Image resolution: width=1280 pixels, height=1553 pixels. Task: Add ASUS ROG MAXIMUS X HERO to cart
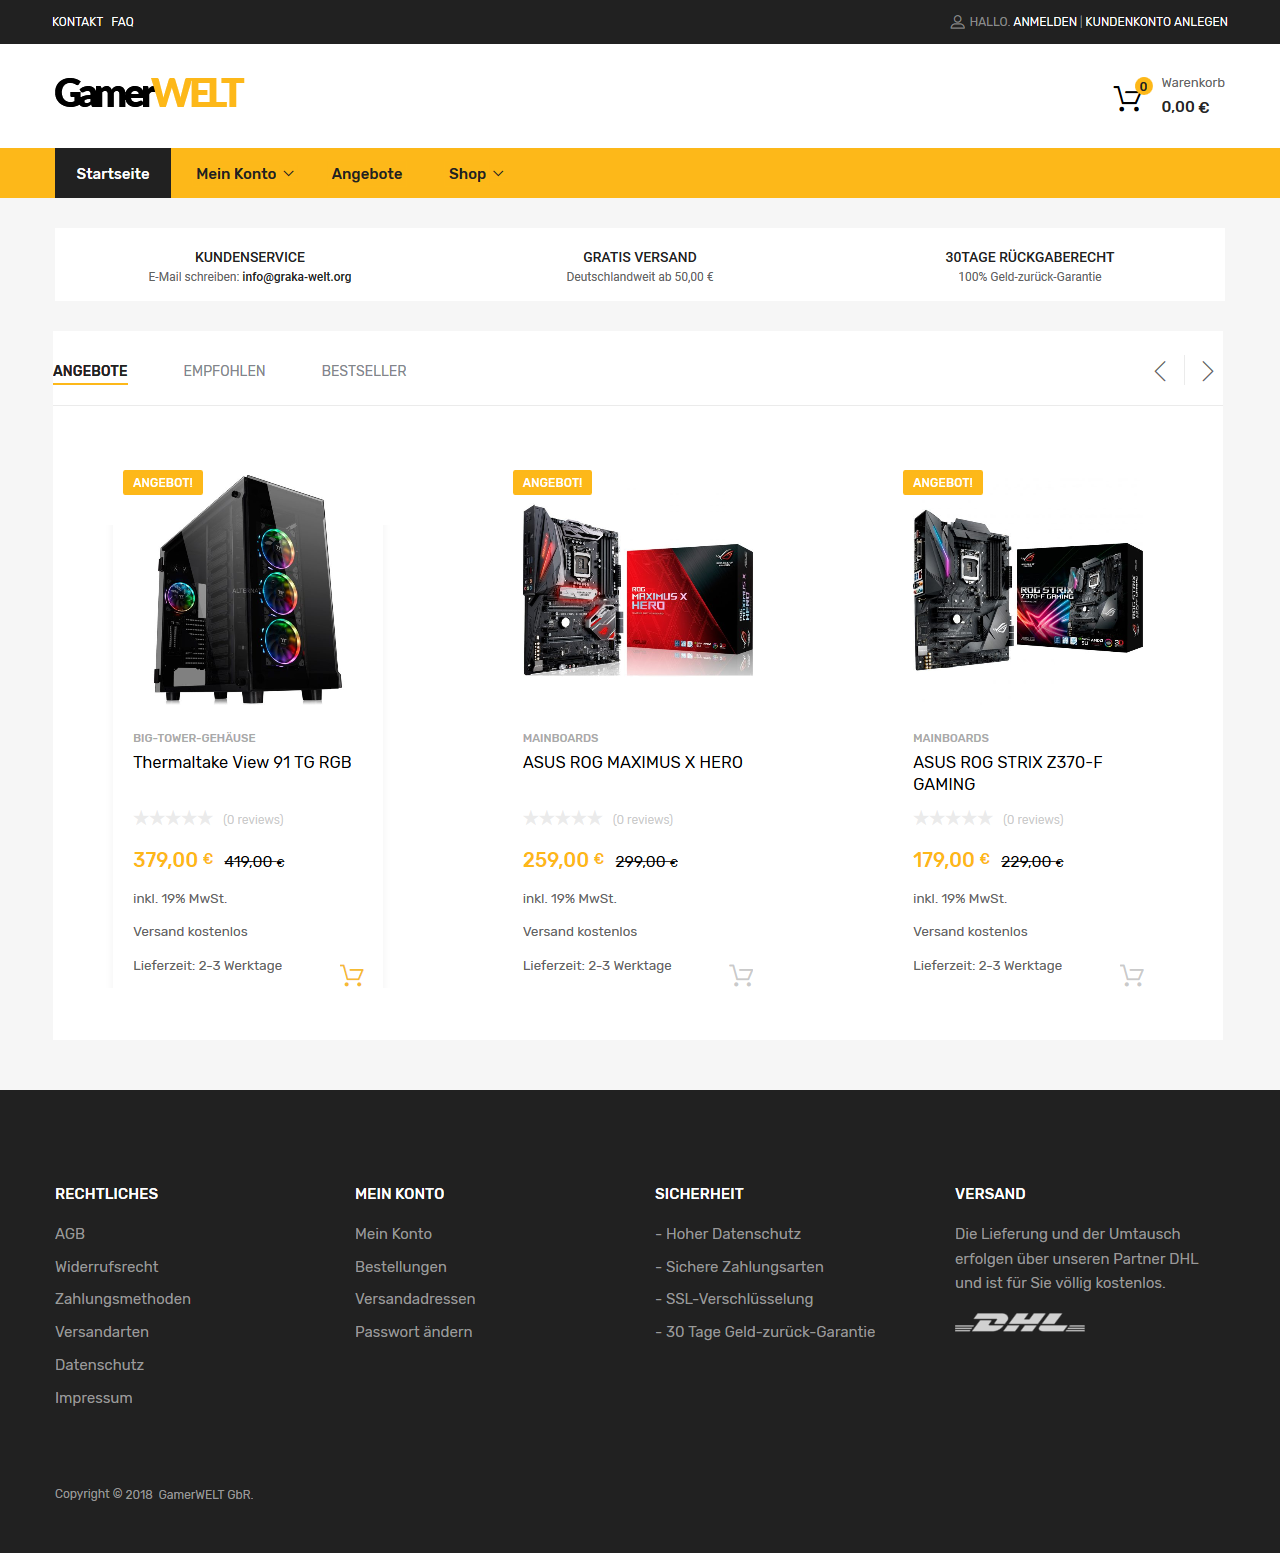pyautogui.click(x=741, y=975)
